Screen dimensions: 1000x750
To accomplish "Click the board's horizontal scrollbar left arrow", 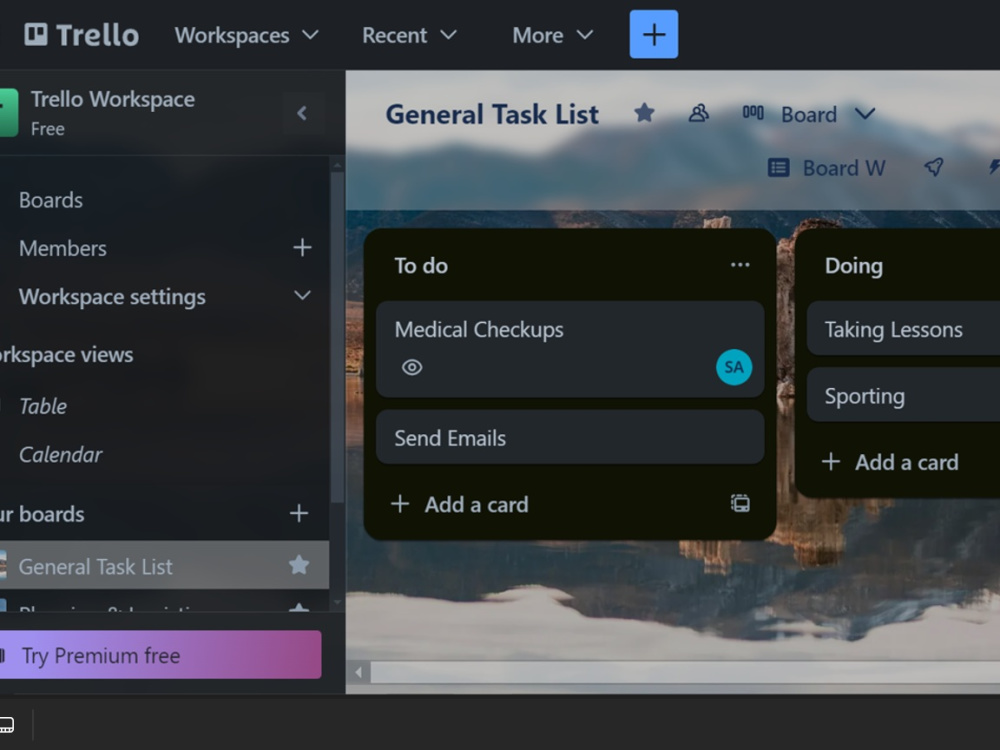I will (x=358, y=672).
